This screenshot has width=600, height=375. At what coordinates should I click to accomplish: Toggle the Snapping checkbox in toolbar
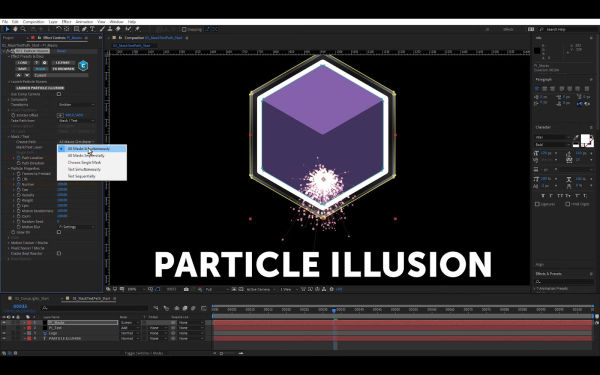[x=184, y=29]
